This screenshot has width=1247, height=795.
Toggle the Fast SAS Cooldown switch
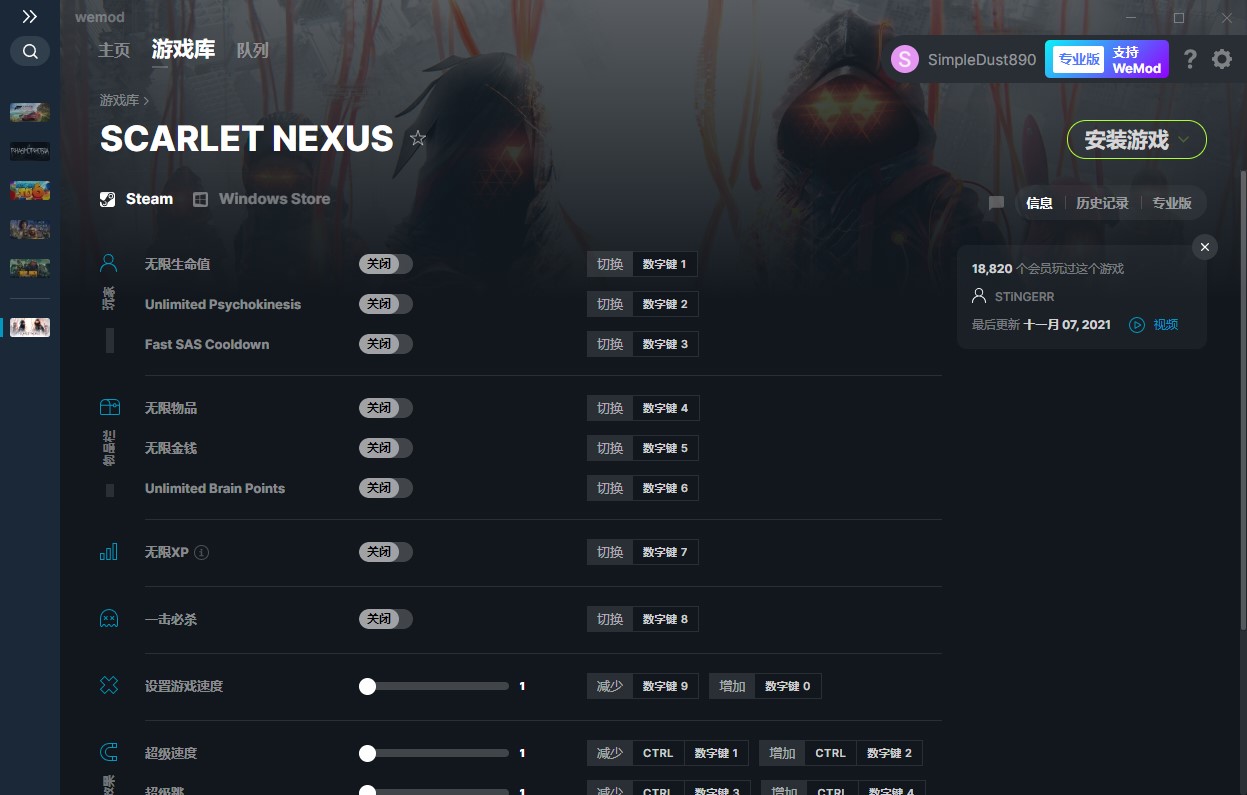pos(386,344)
